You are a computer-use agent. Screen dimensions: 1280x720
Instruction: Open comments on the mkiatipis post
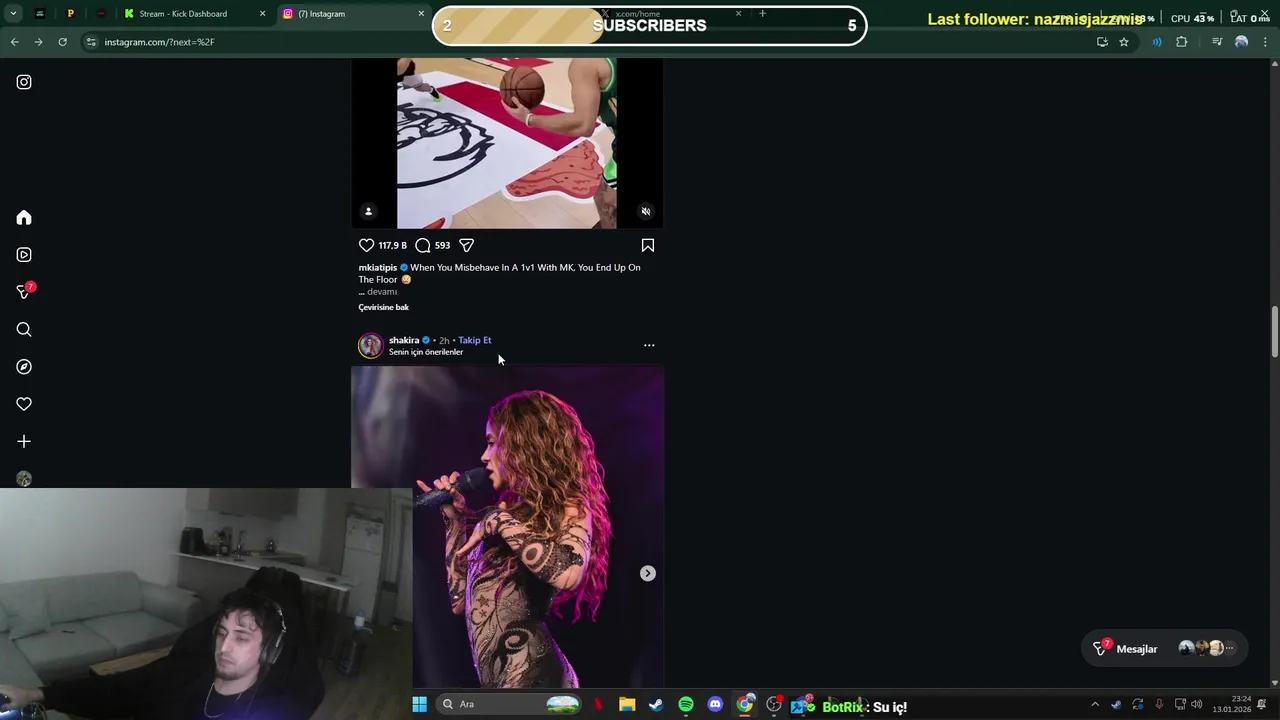coord(423,245)
